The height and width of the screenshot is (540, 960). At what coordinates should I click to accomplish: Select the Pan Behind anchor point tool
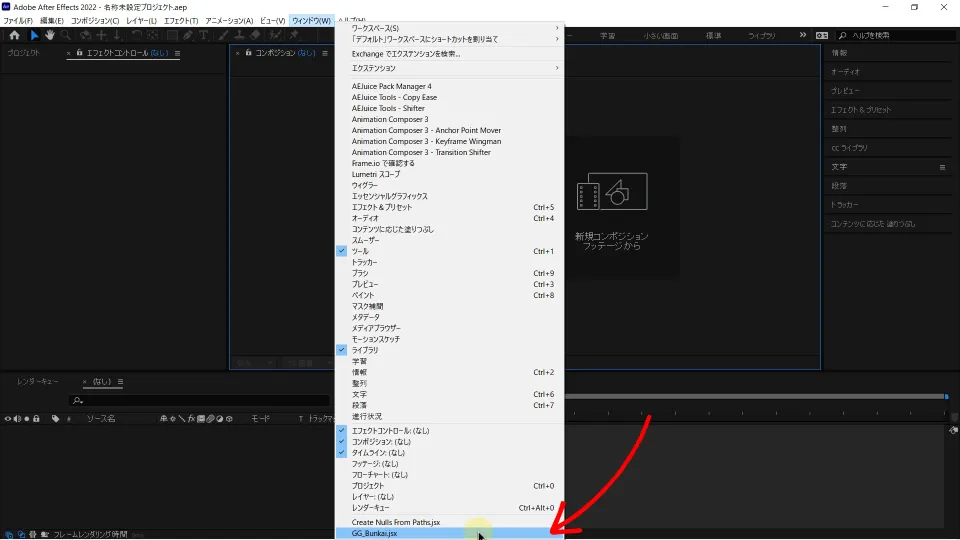(152, 36)
